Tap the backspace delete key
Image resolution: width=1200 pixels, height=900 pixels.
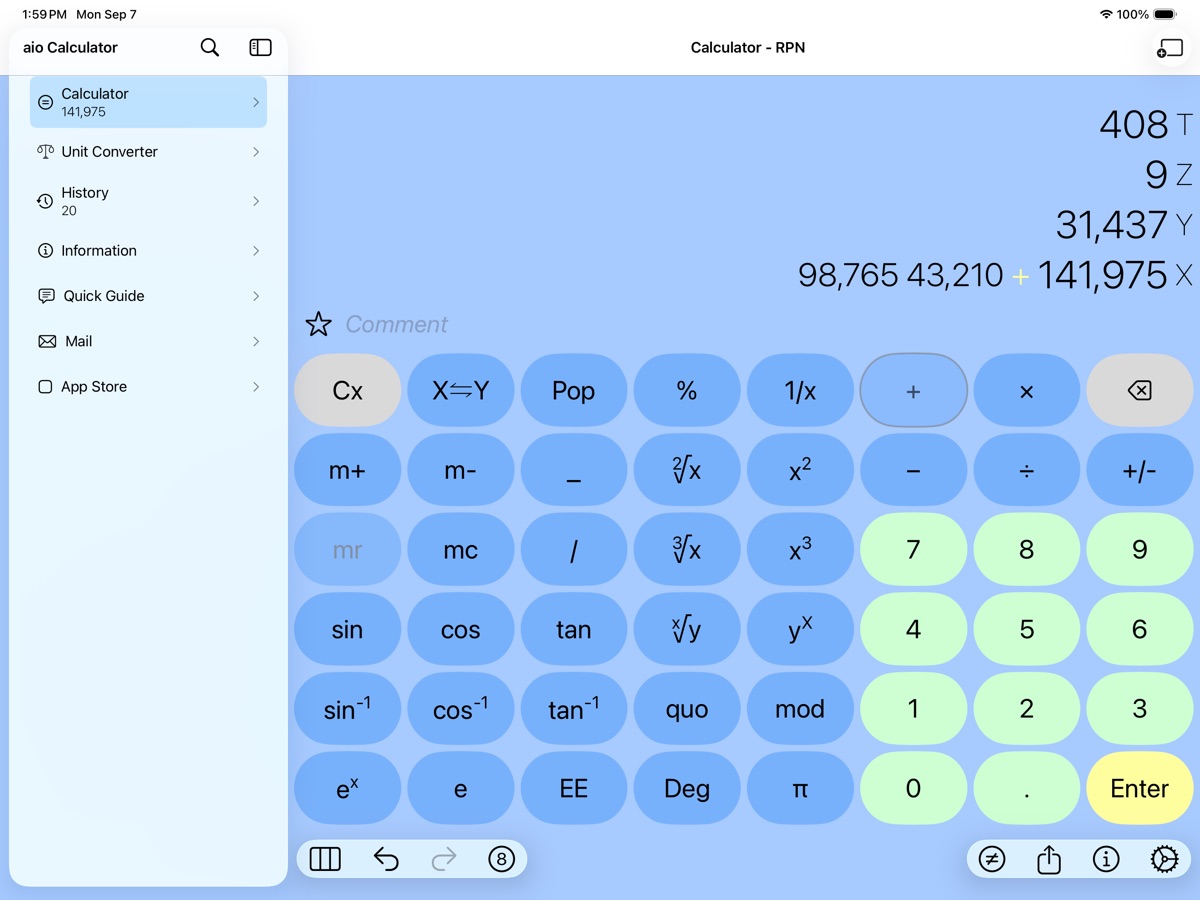[1139, 391]
